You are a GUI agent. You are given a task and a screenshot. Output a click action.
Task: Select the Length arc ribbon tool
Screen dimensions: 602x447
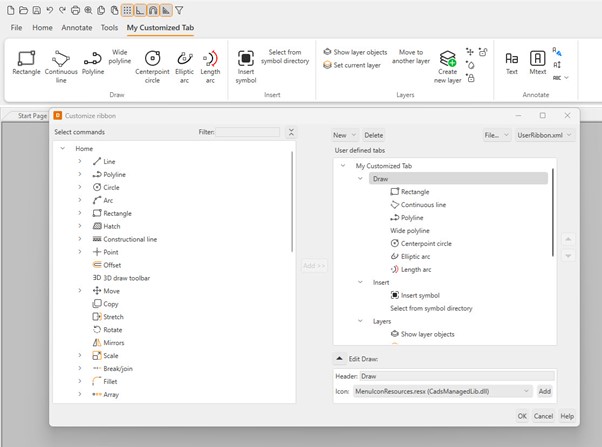210,62
